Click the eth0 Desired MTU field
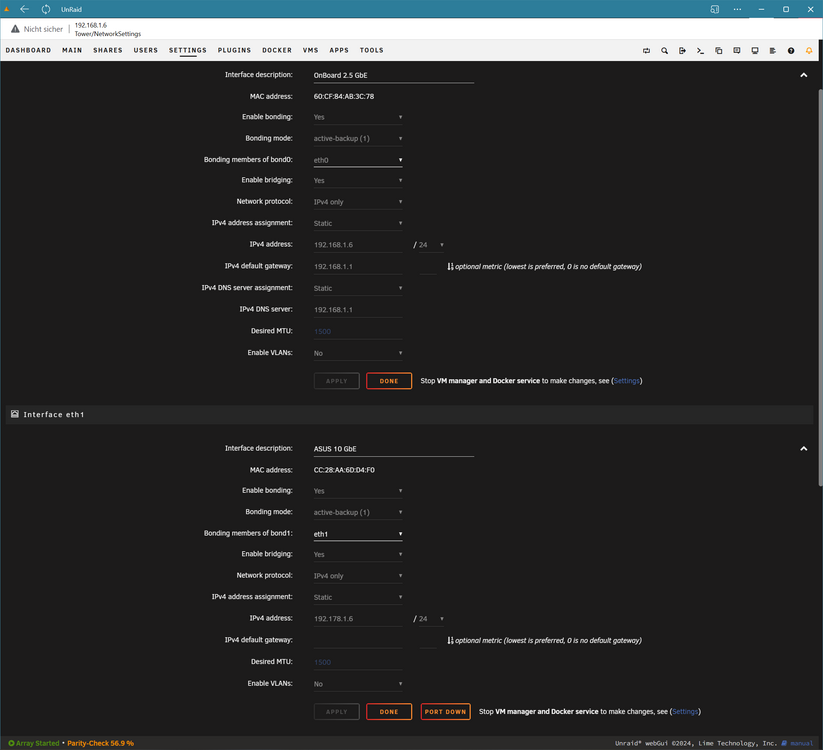Screen dimensions: 823x750 coord(358,331)
